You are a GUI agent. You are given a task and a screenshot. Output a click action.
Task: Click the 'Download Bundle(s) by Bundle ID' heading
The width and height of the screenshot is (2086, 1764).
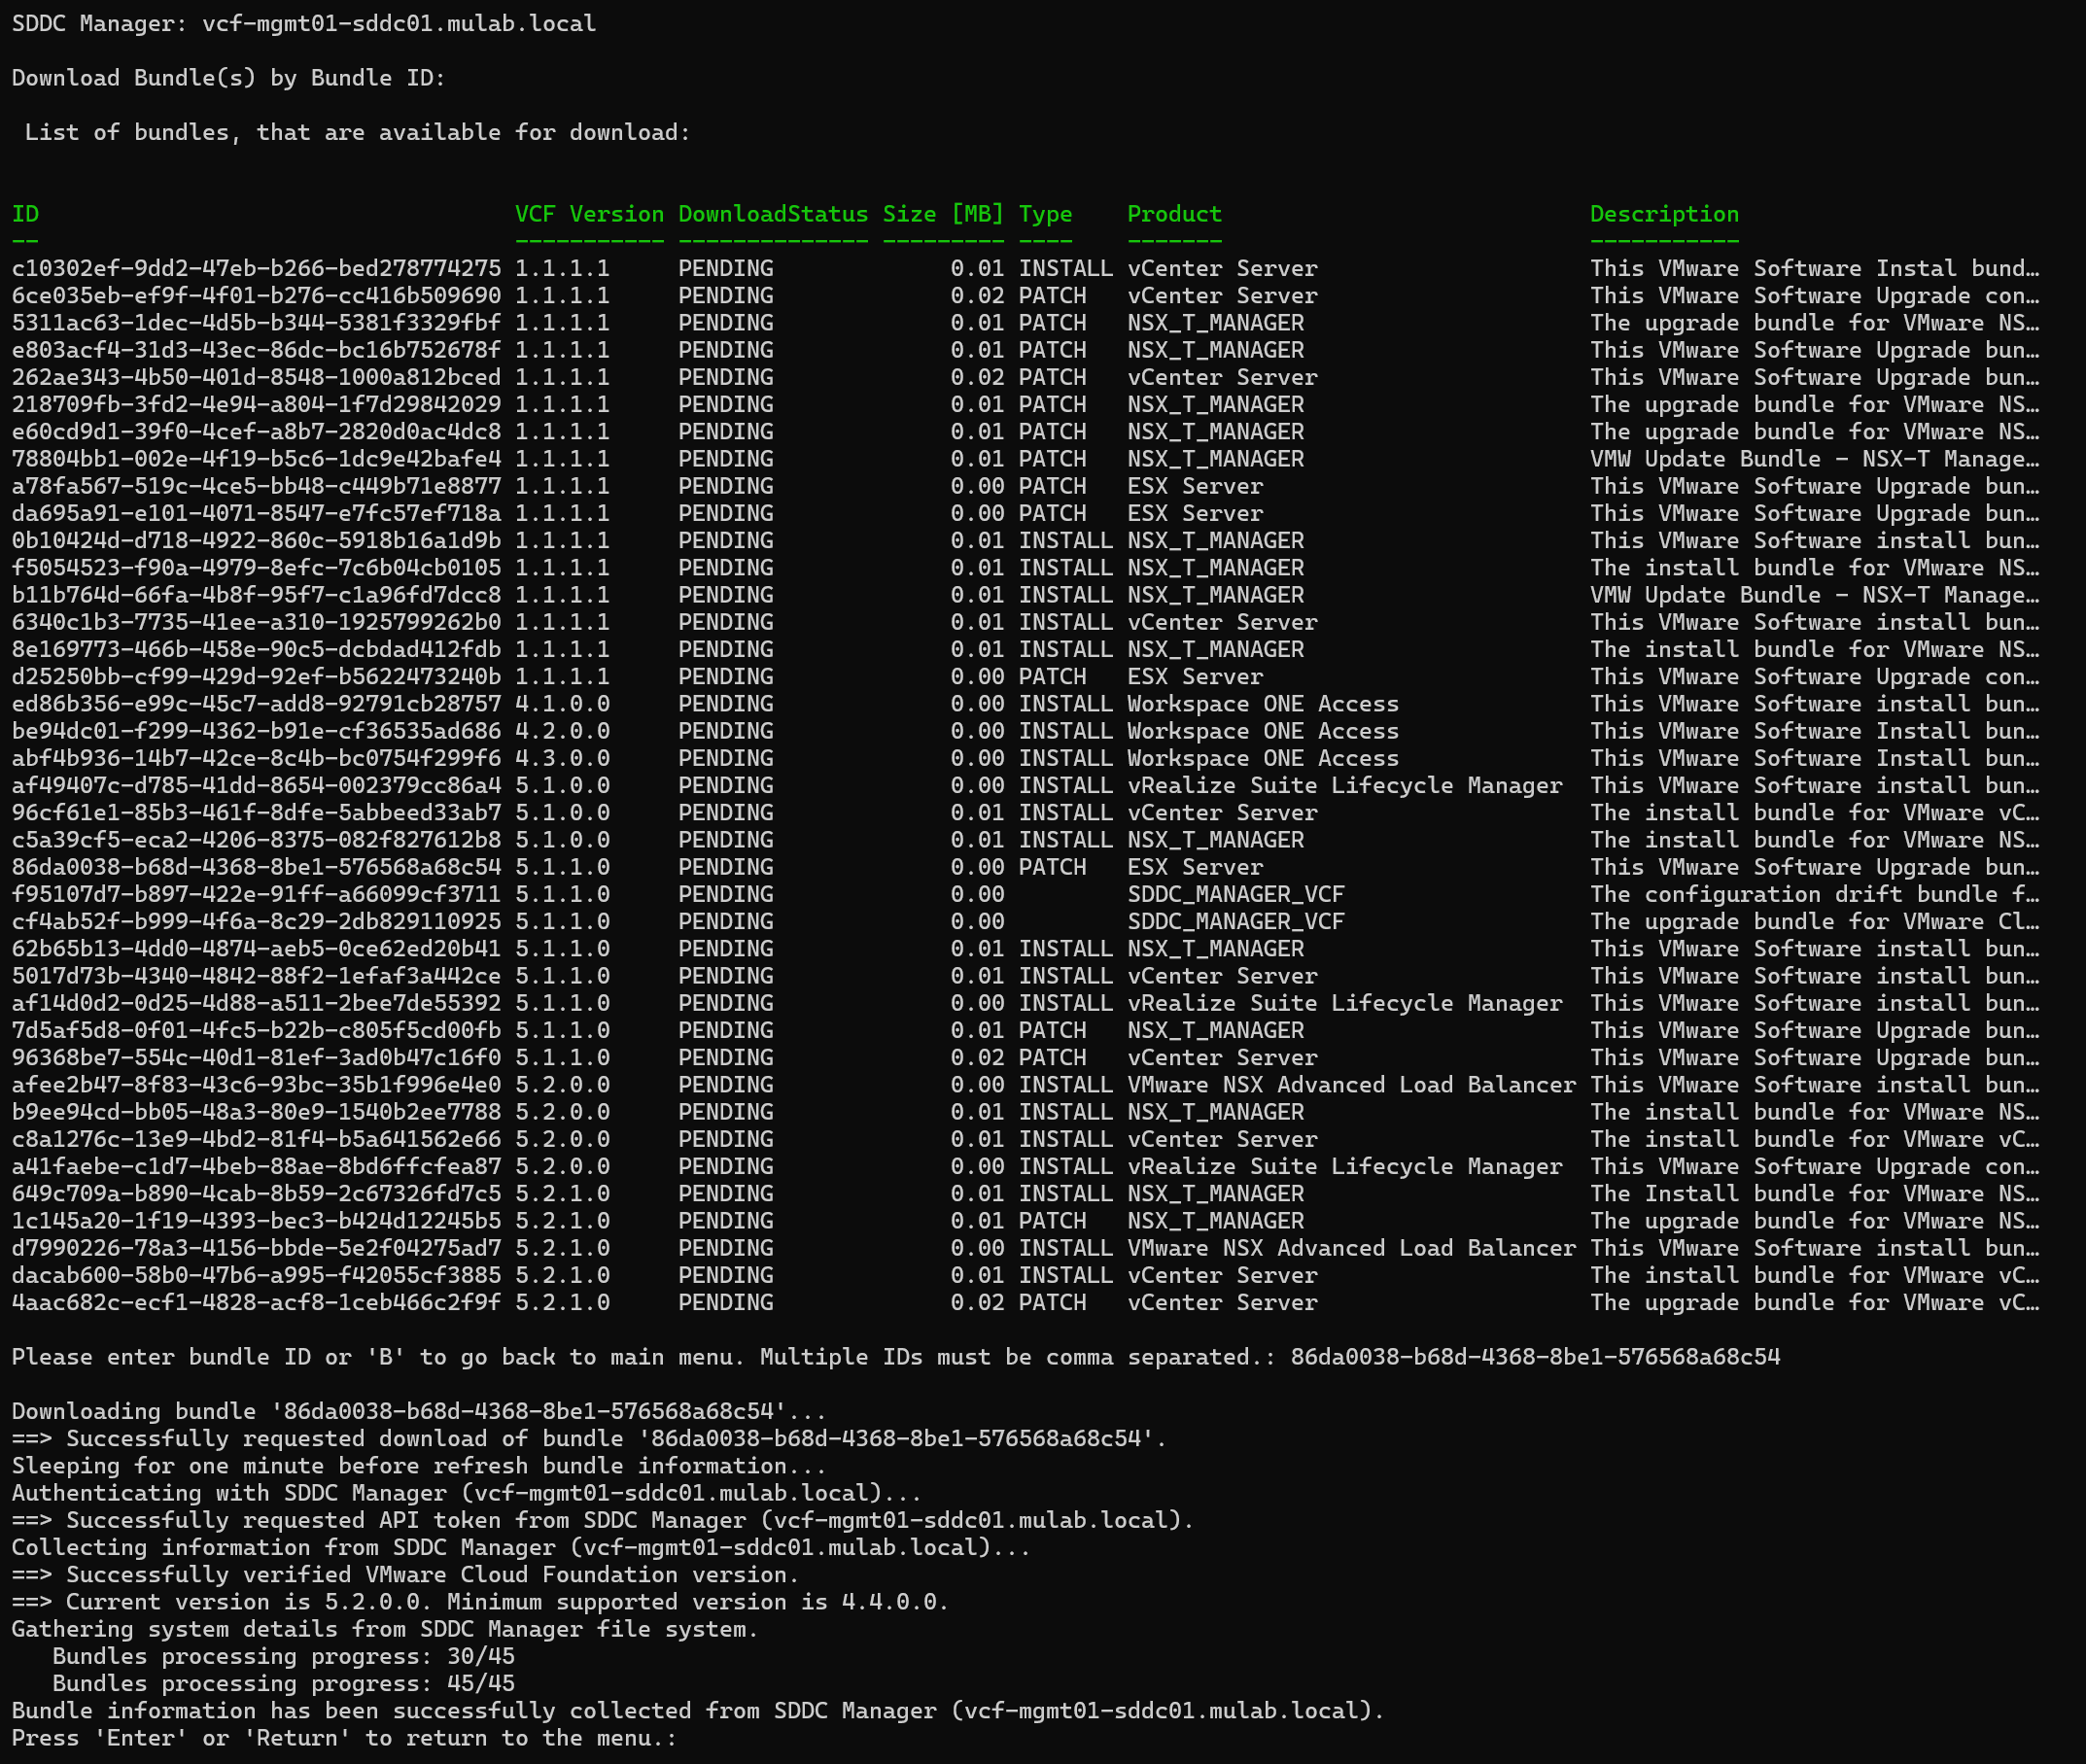pos(228,78)
